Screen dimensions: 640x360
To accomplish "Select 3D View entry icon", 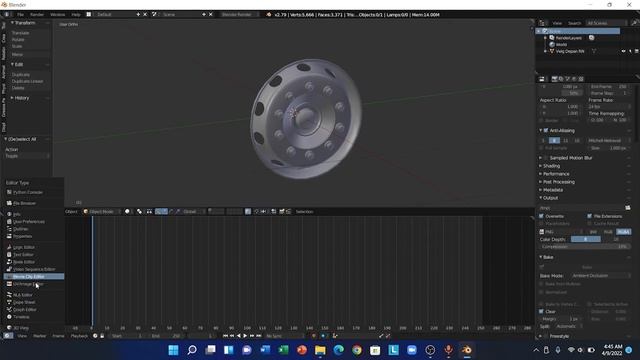I will (x=9, y=328).
